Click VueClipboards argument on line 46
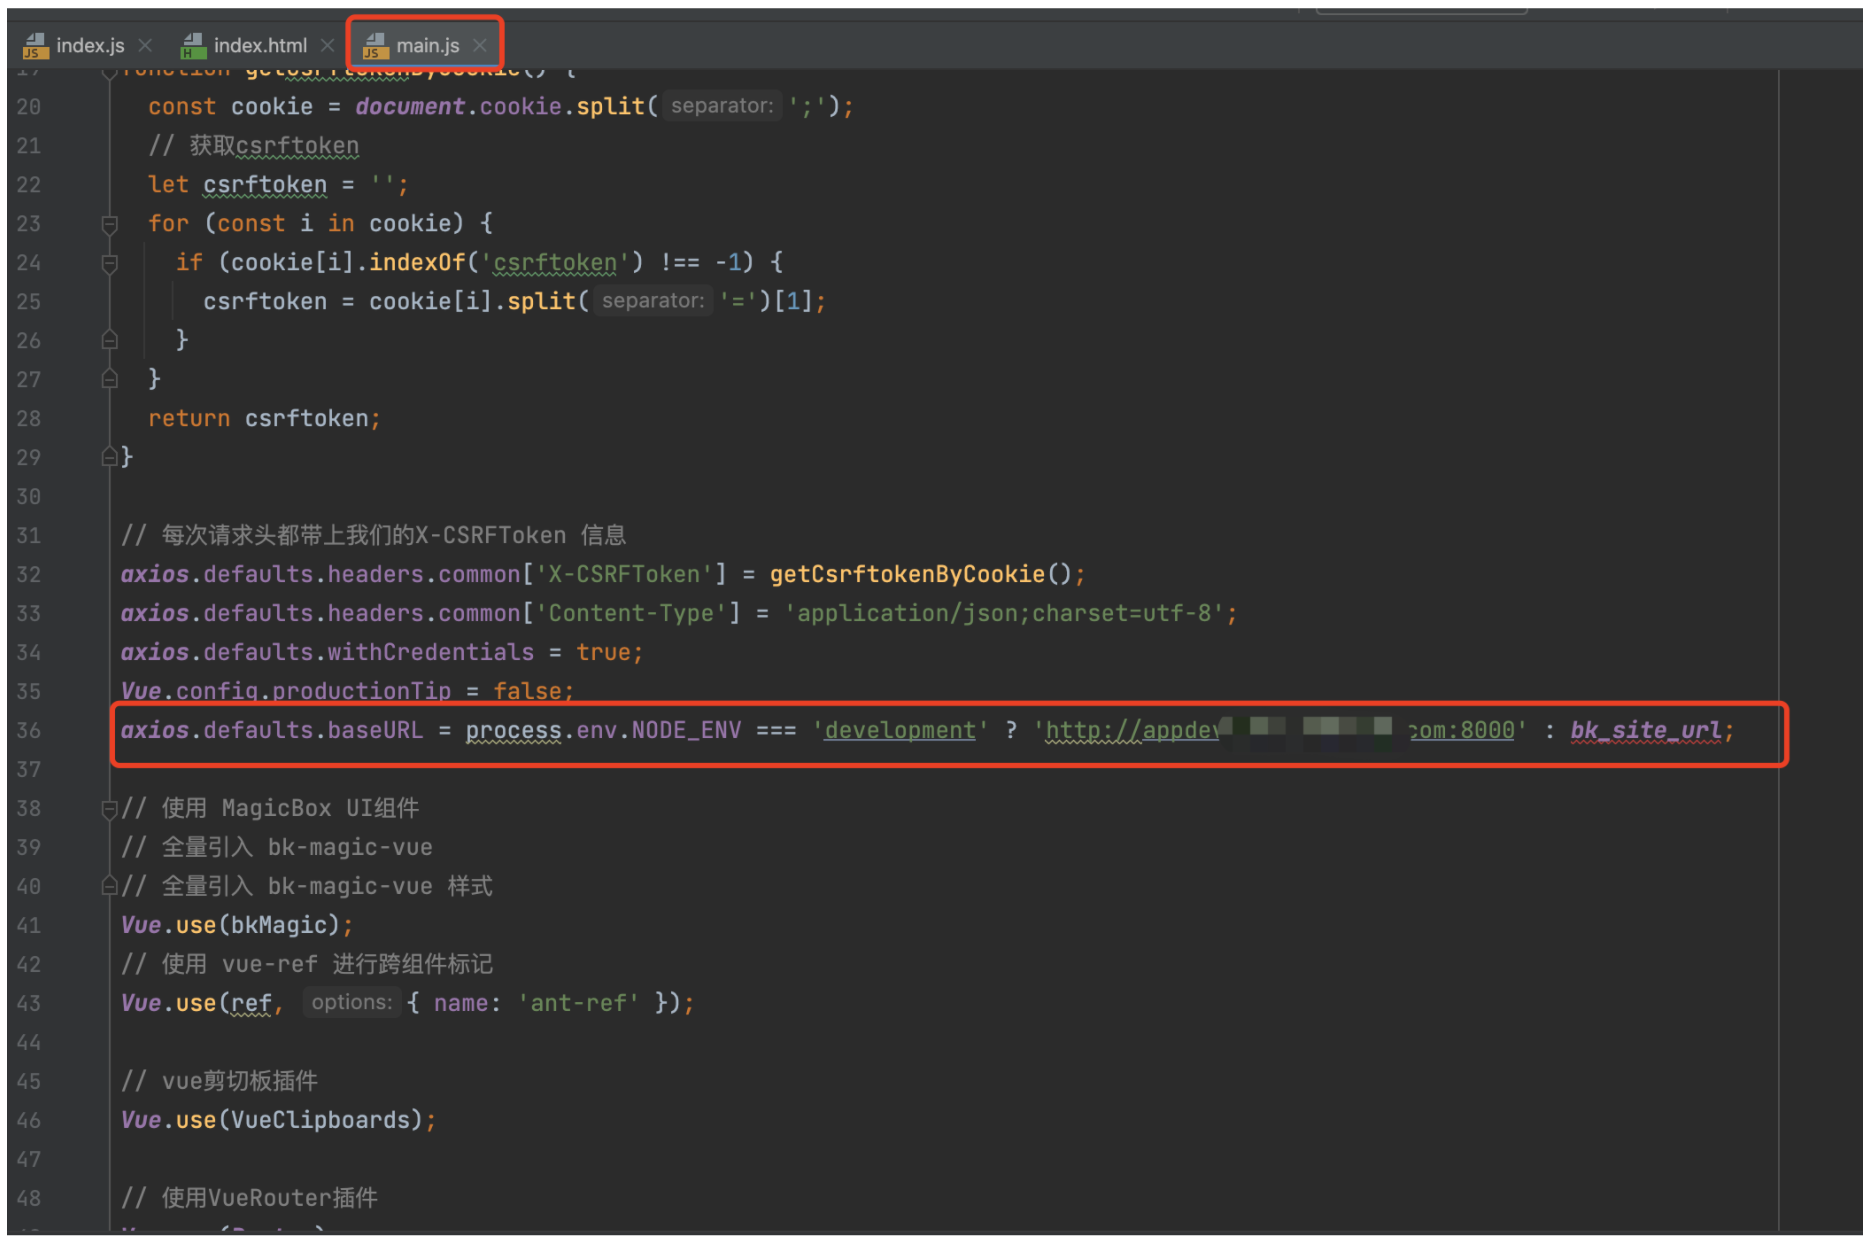This screenshot has height=1240, width=1868. click(320, 1121)
